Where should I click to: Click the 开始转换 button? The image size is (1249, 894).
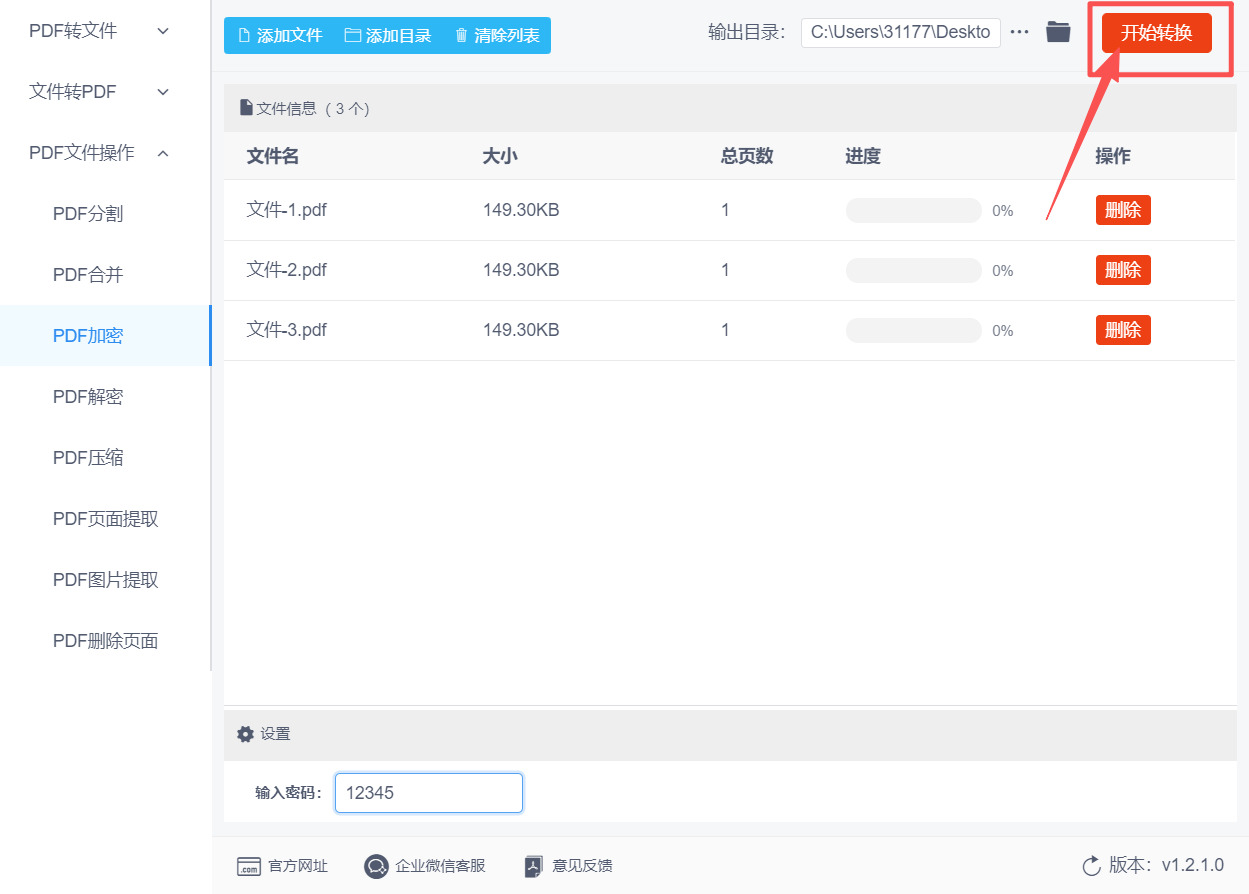coord(1156,33)
